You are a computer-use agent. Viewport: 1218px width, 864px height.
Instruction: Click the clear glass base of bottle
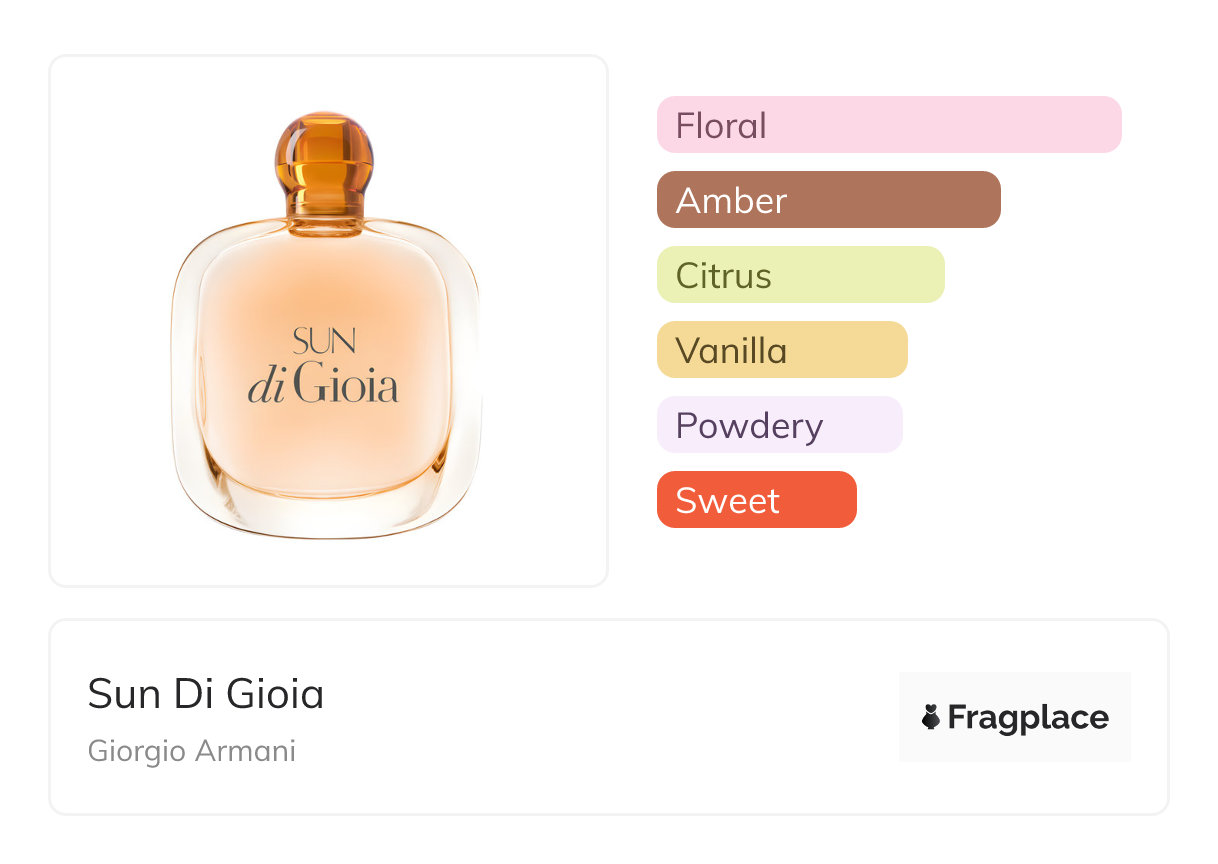click(325, 515)
